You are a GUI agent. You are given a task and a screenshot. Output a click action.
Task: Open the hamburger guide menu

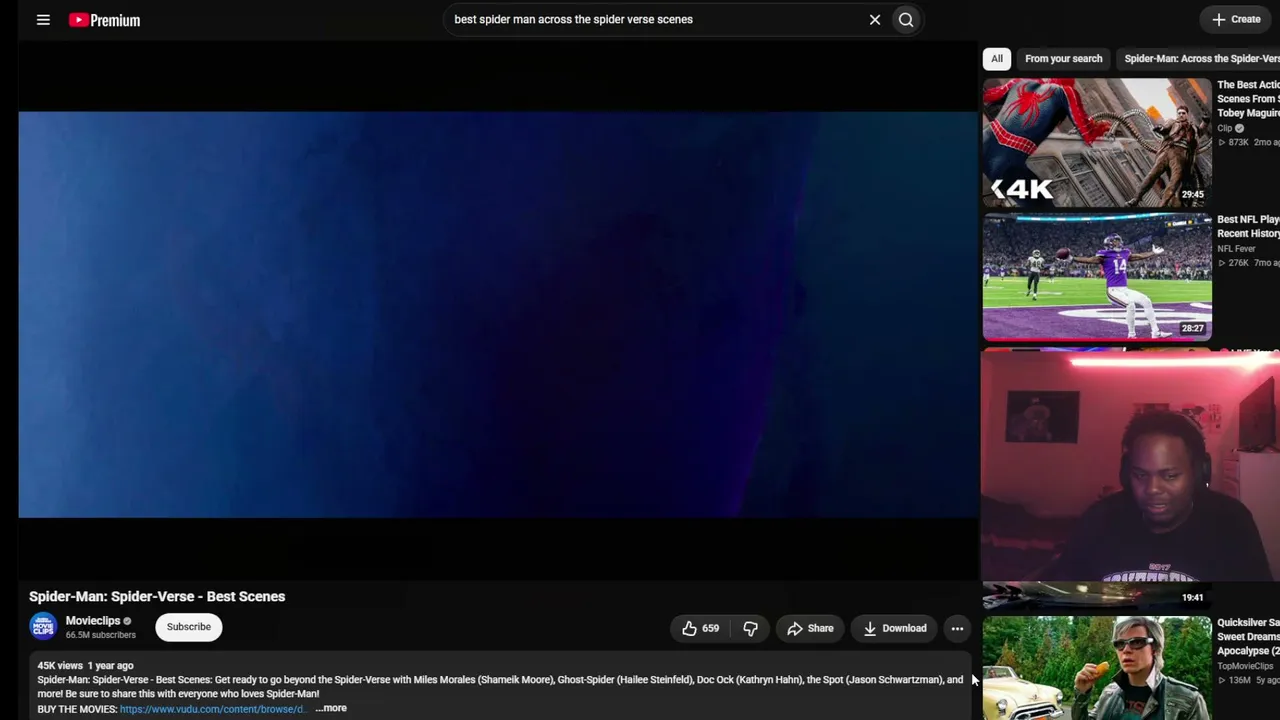click(x=43, y=20)
